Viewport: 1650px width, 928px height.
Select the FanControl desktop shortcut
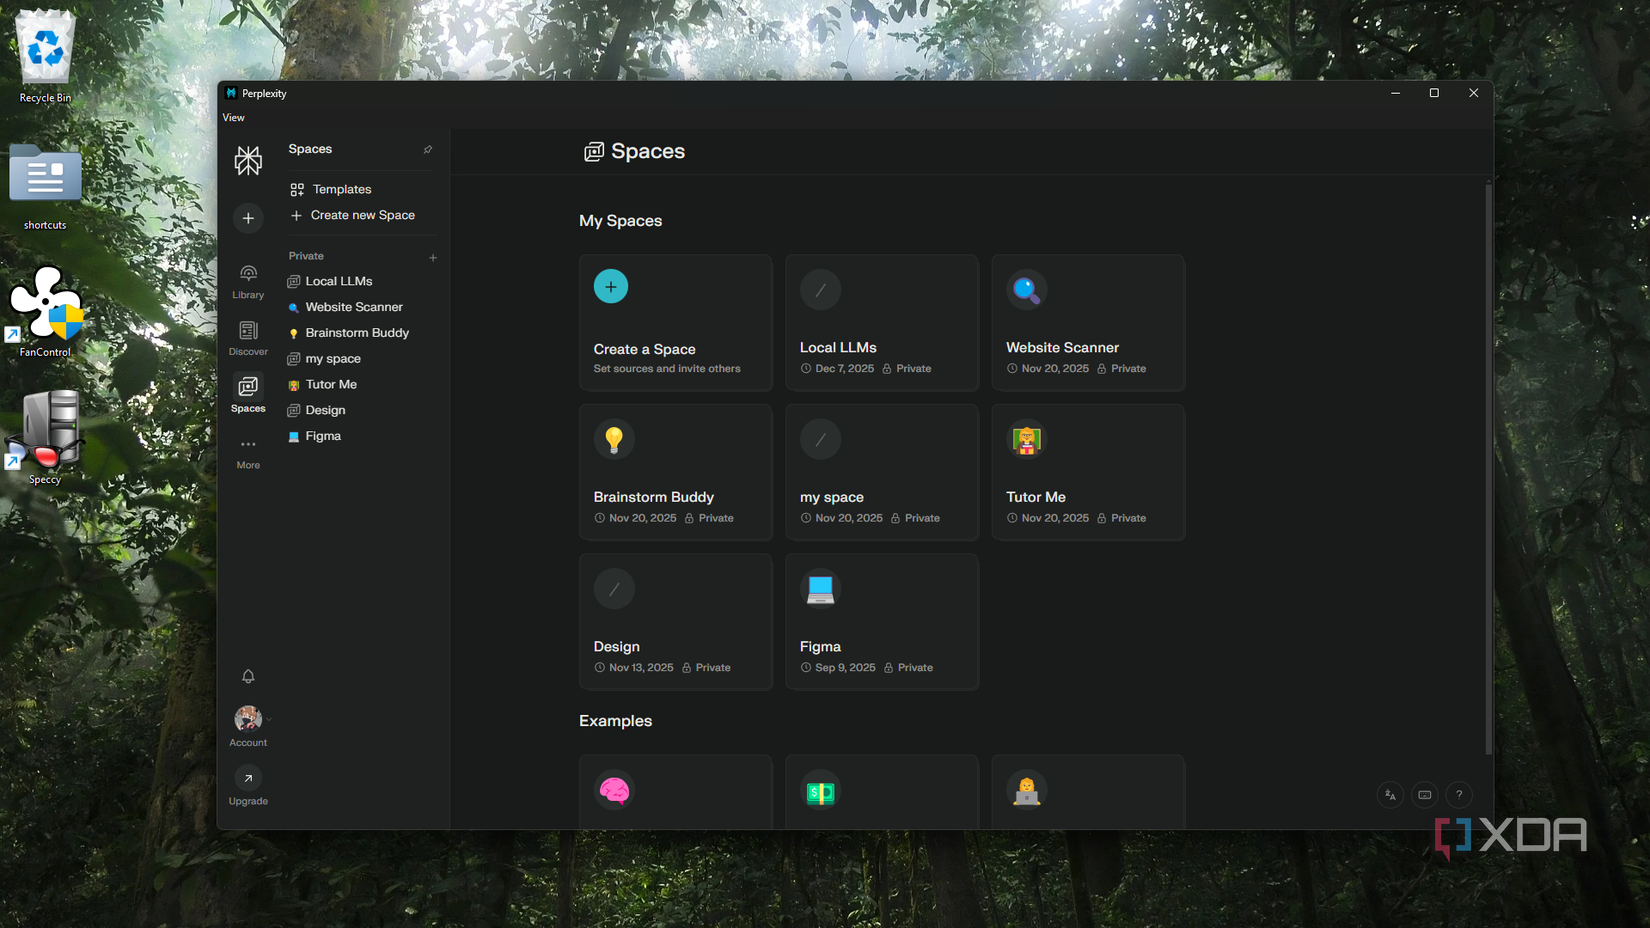click(x=45, y=311)
